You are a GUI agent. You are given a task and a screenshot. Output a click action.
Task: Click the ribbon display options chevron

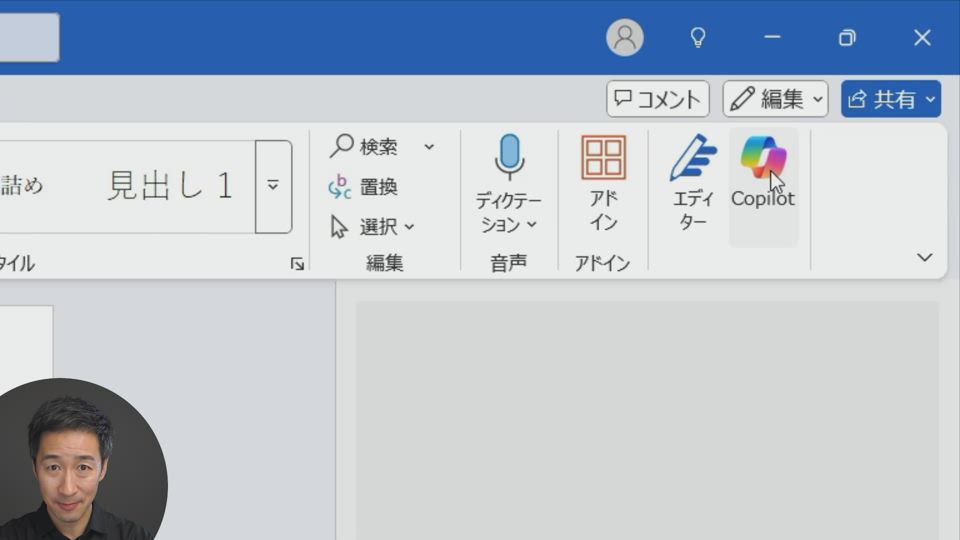click(x=924, y=258)
